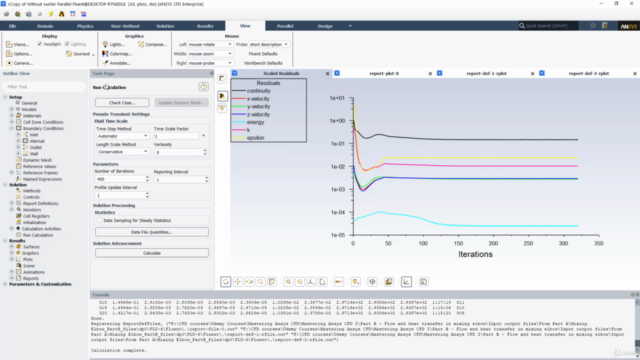640x360 pixels.
Task: Open the Time Step Method dropdown
Action: click(122, 136)
